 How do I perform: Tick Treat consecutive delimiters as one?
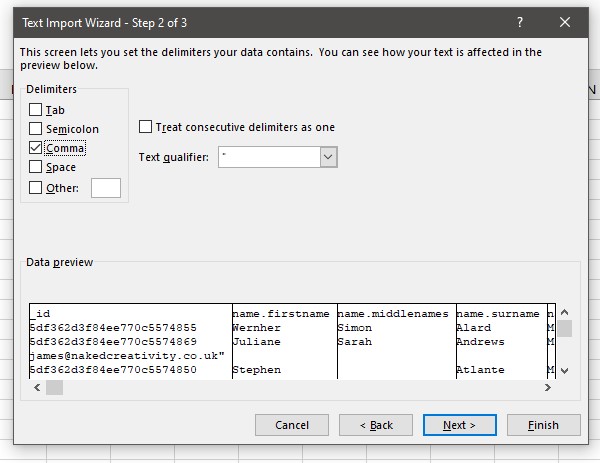coord(145,127)
